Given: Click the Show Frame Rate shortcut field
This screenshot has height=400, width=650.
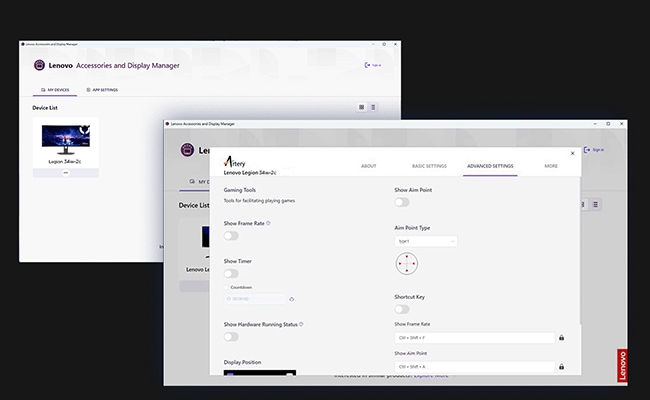Looking at the screenshot, I should (x=475, y=338).
